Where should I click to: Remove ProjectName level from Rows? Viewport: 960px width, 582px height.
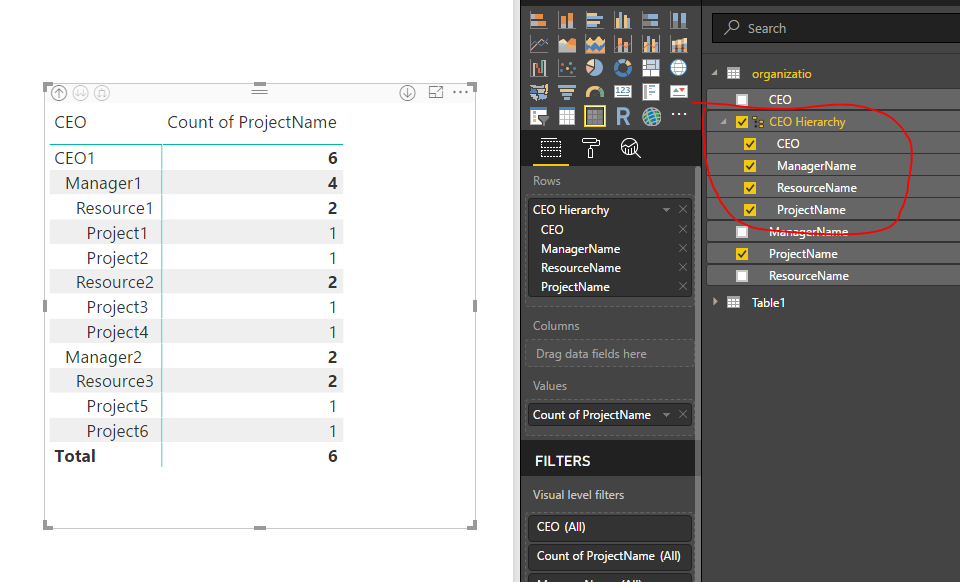point(683,286)
